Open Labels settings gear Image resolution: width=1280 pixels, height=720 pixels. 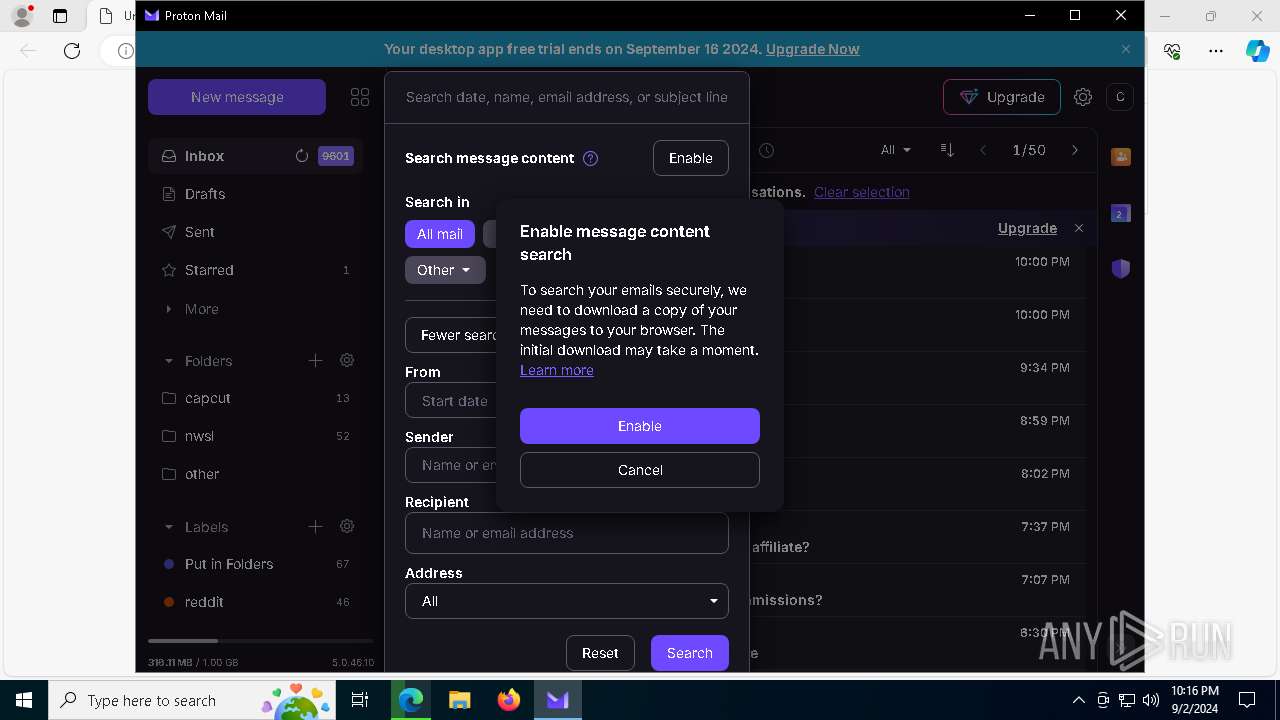point(347,526)
